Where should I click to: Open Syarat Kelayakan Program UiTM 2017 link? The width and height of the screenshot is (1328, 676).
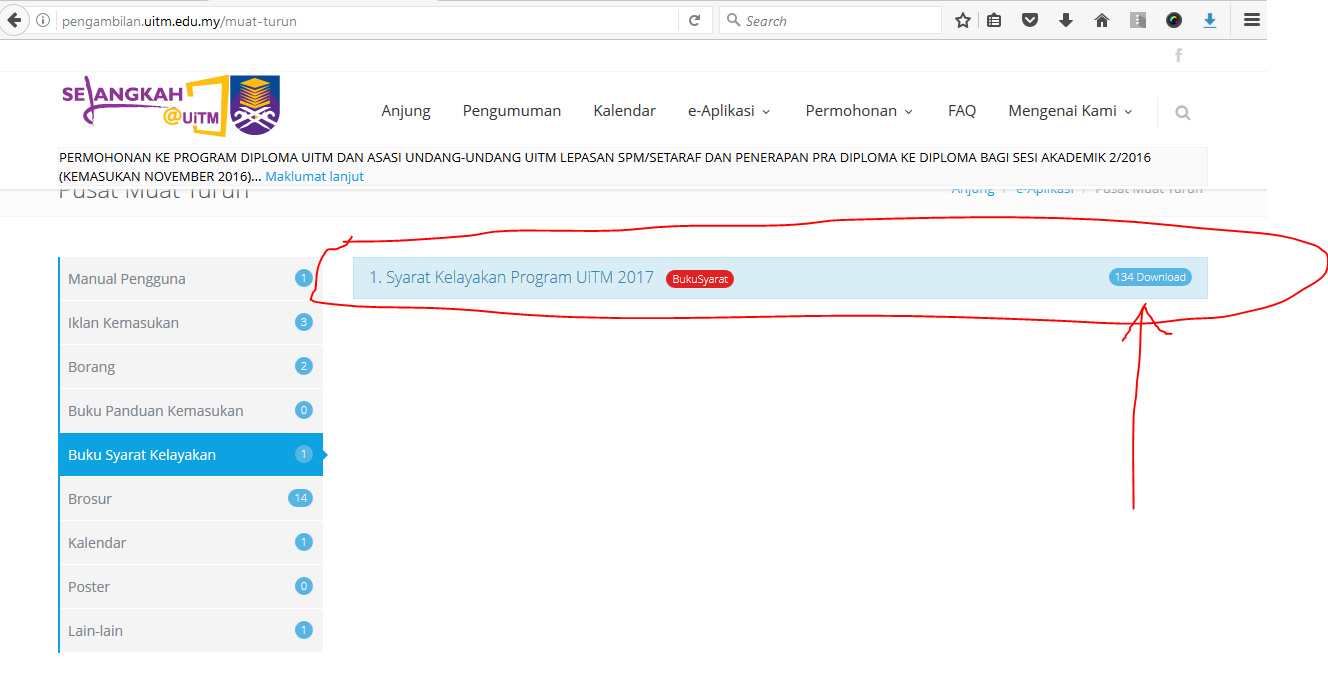(x=511, y=277)
